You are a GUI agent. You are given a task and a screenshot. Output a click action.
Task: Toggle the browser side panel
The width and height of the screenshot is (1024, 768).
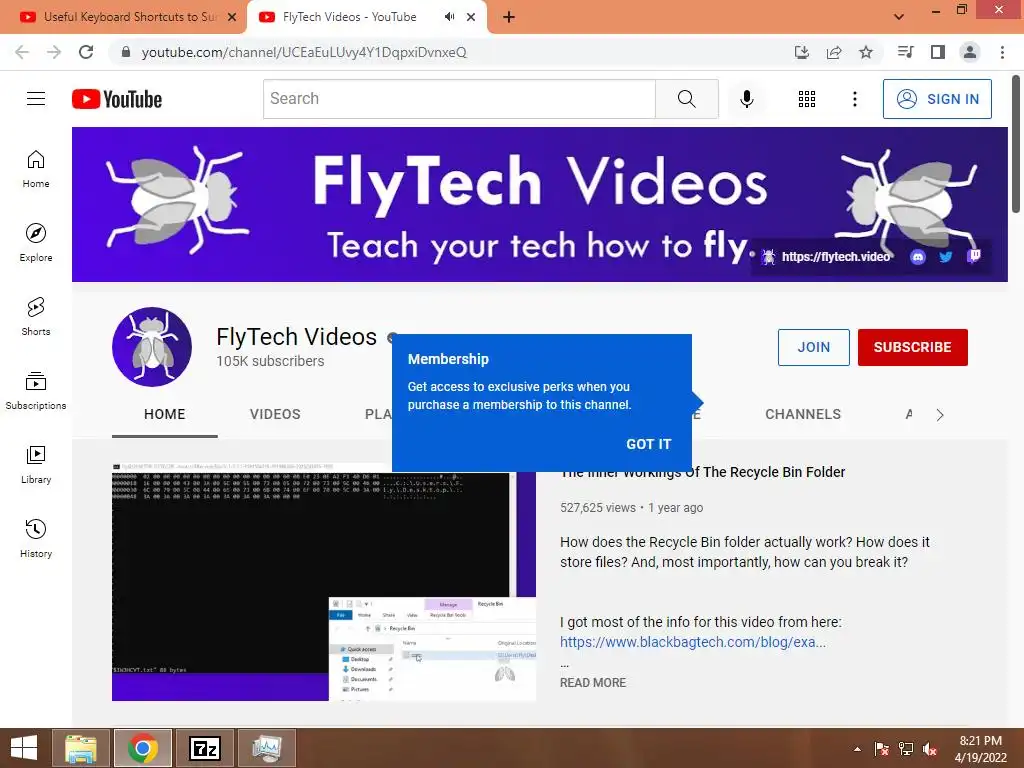click(938, 52)
